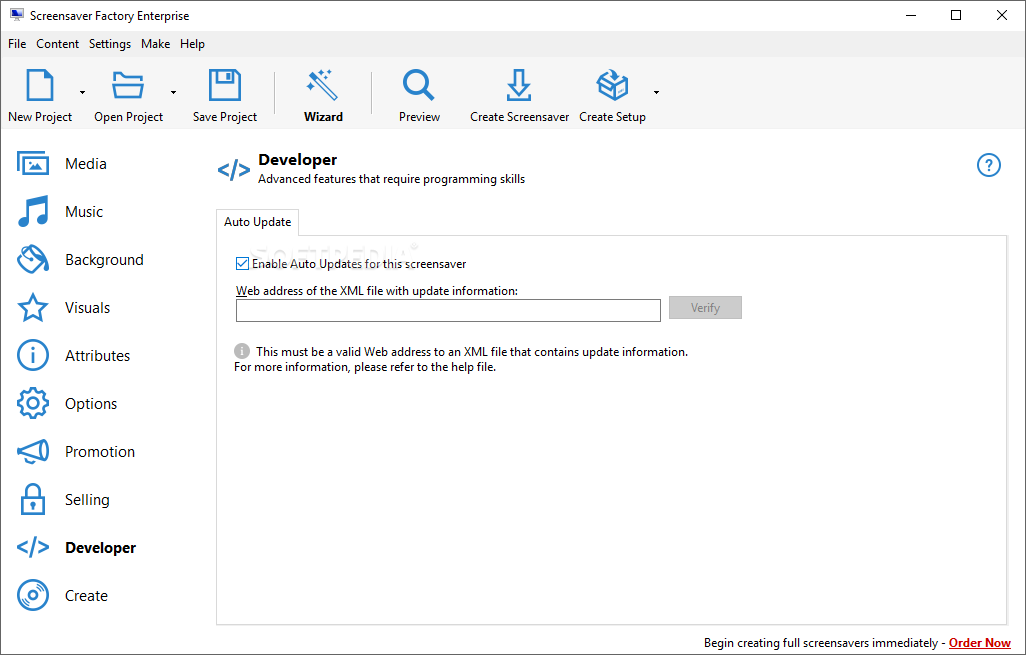Open the Help menu
Image resolution: width=1026 pixels, height=655 pixels.
192,44
